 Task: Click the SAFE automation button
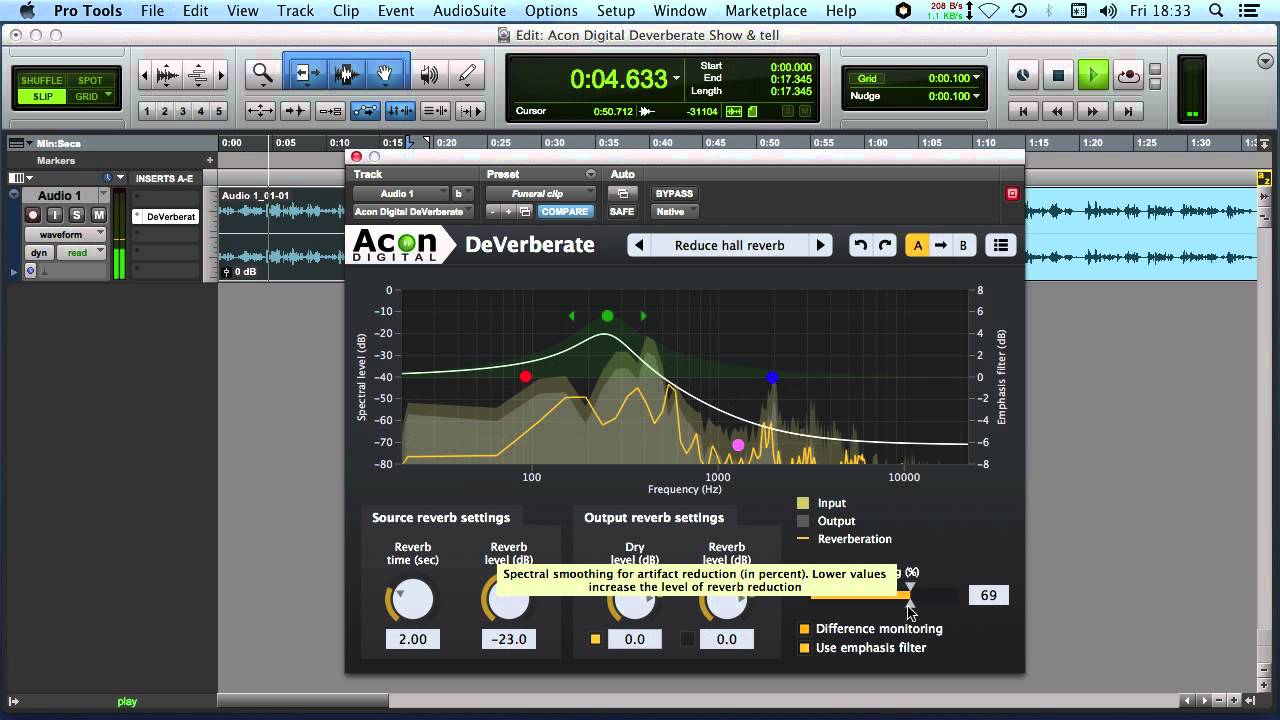[622, 211]
